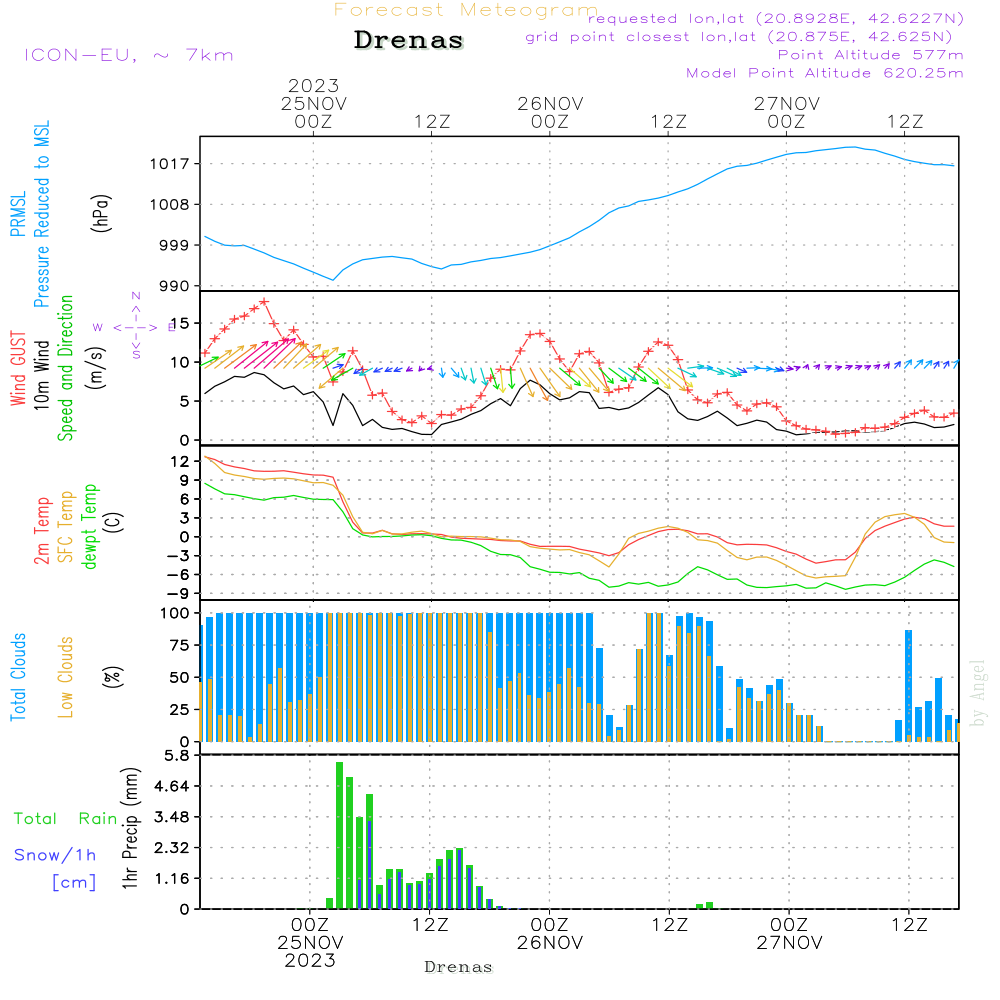Click the "(C)" temperature unit label
1000x1000 pixels.
pos(112,523)
